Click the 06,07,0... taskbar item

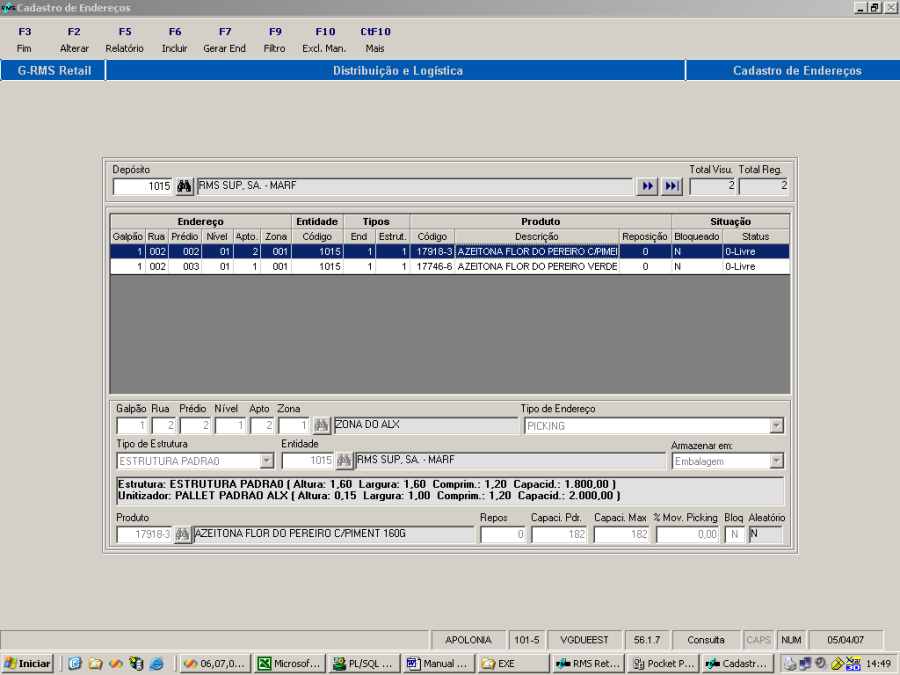pyautogui.click(x=215, y=664)
